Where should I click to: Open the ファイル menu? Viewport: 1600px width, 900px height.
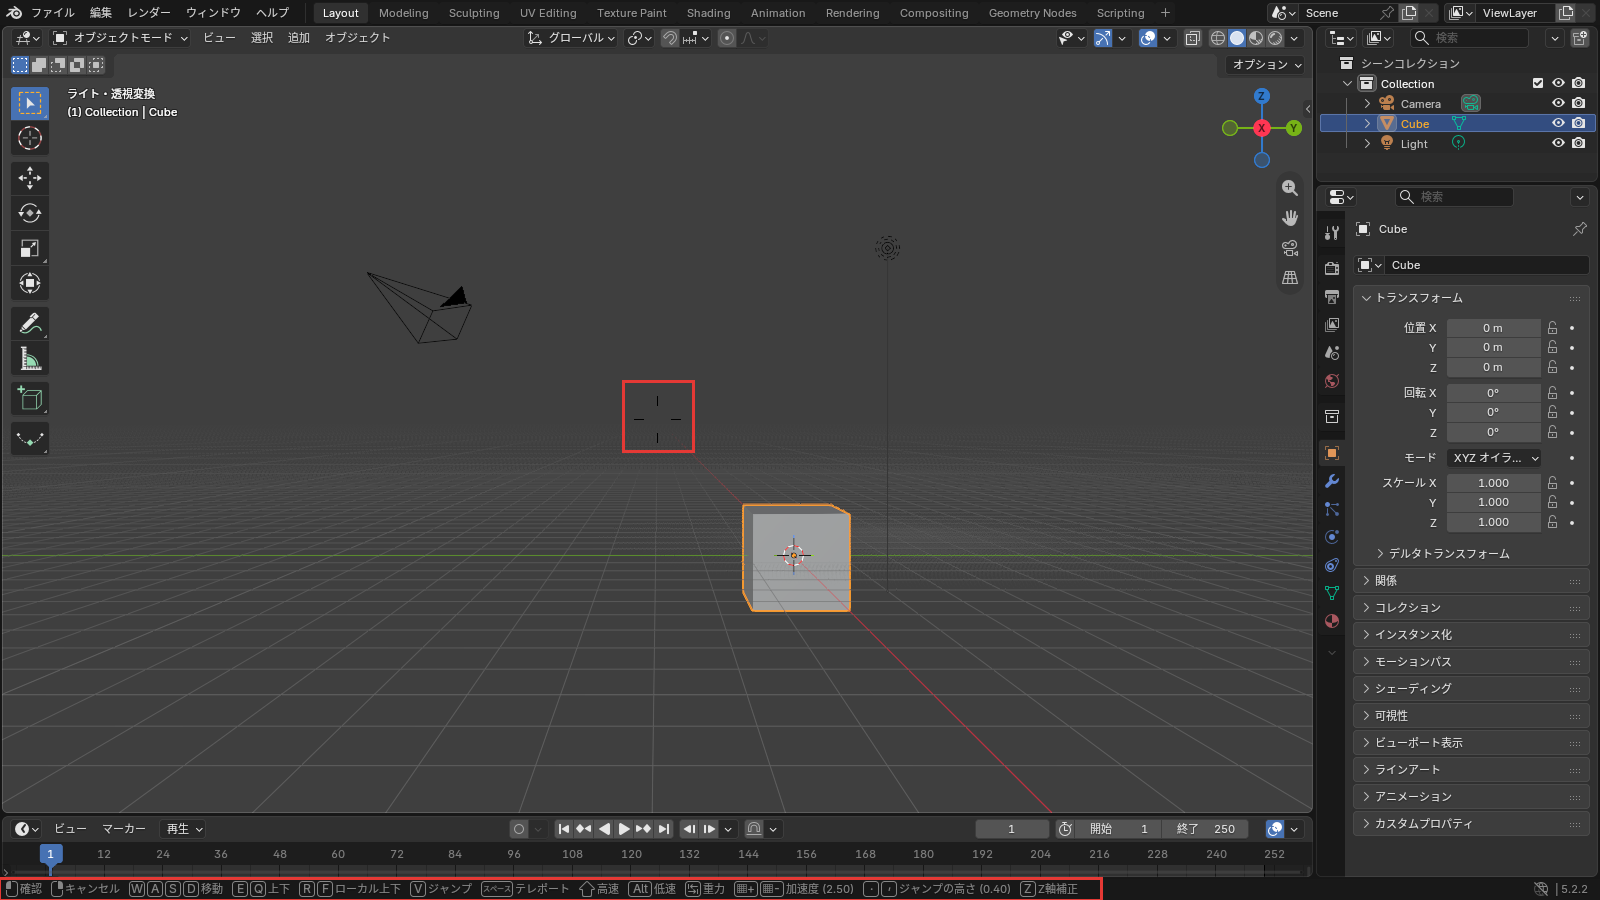(53, 13)
